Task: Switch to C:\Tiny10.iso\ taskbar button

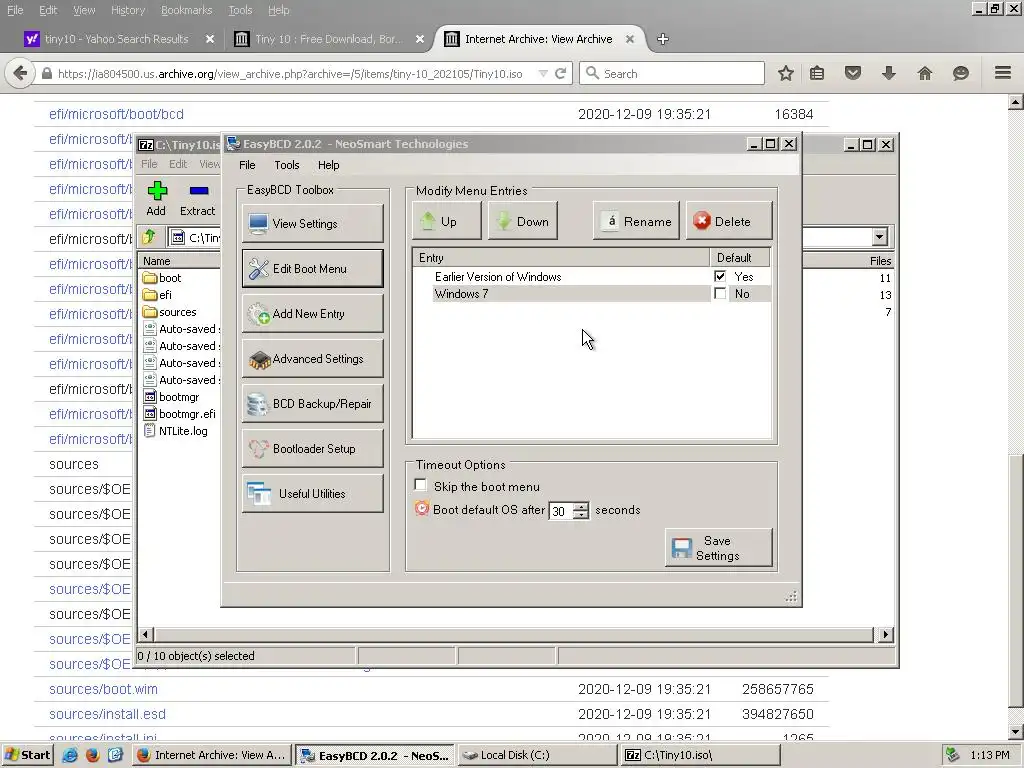Action: (699, 755)
